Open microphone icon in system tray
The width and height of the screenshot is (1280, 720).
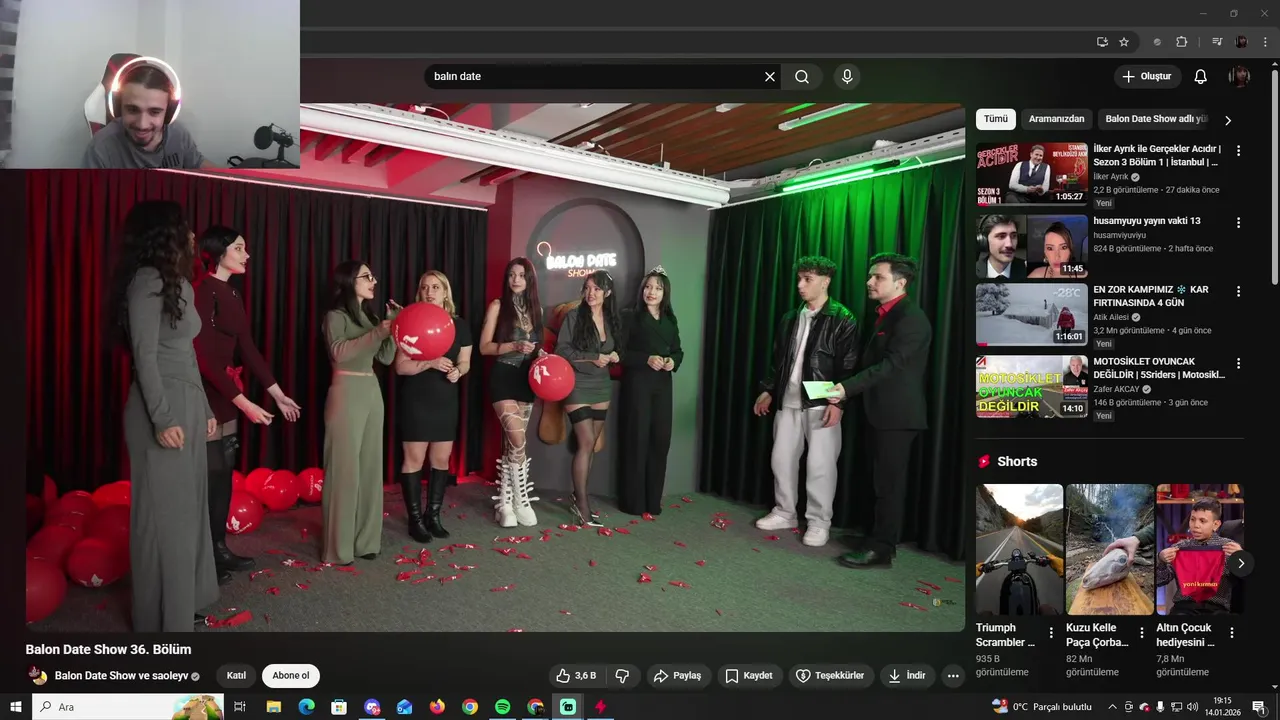[1160, 707]
